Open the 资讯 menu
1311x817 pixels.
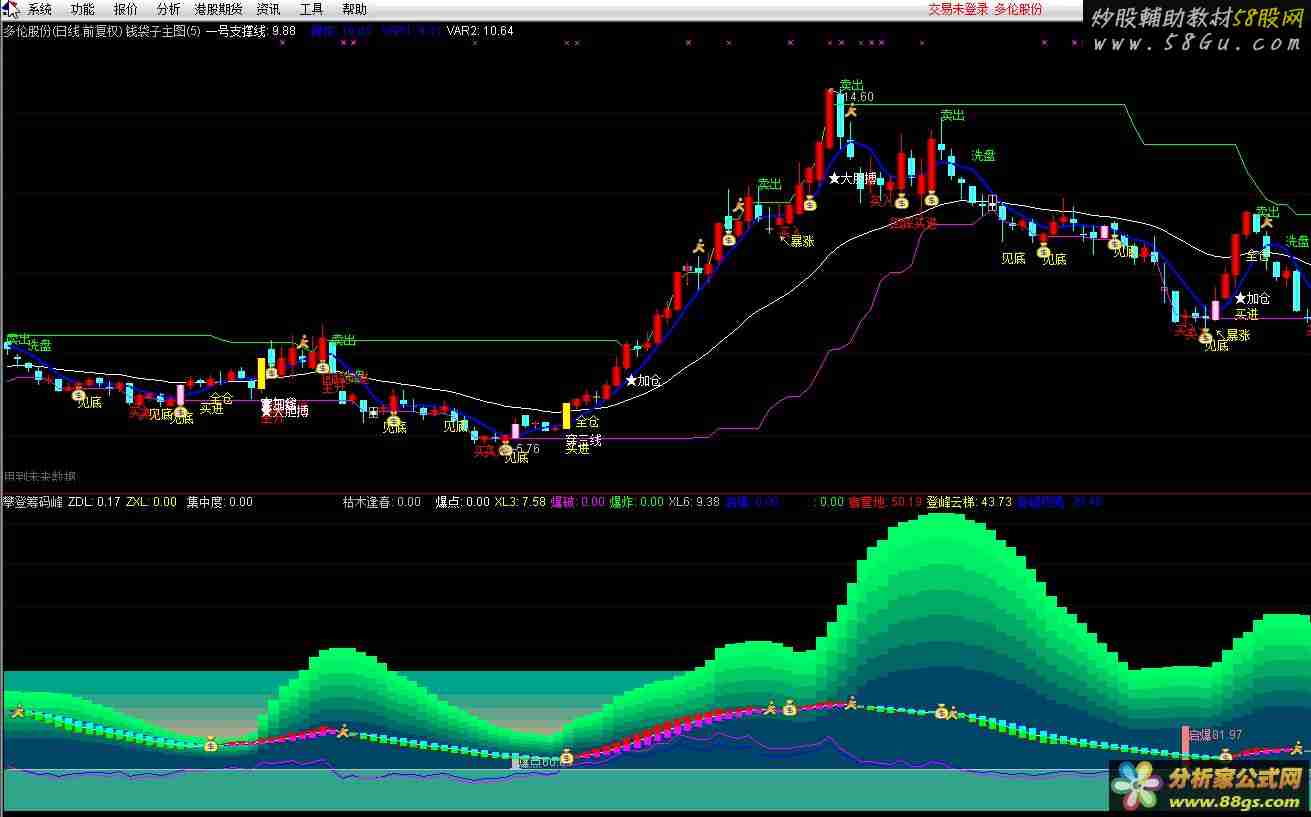[x=268, y=9]
